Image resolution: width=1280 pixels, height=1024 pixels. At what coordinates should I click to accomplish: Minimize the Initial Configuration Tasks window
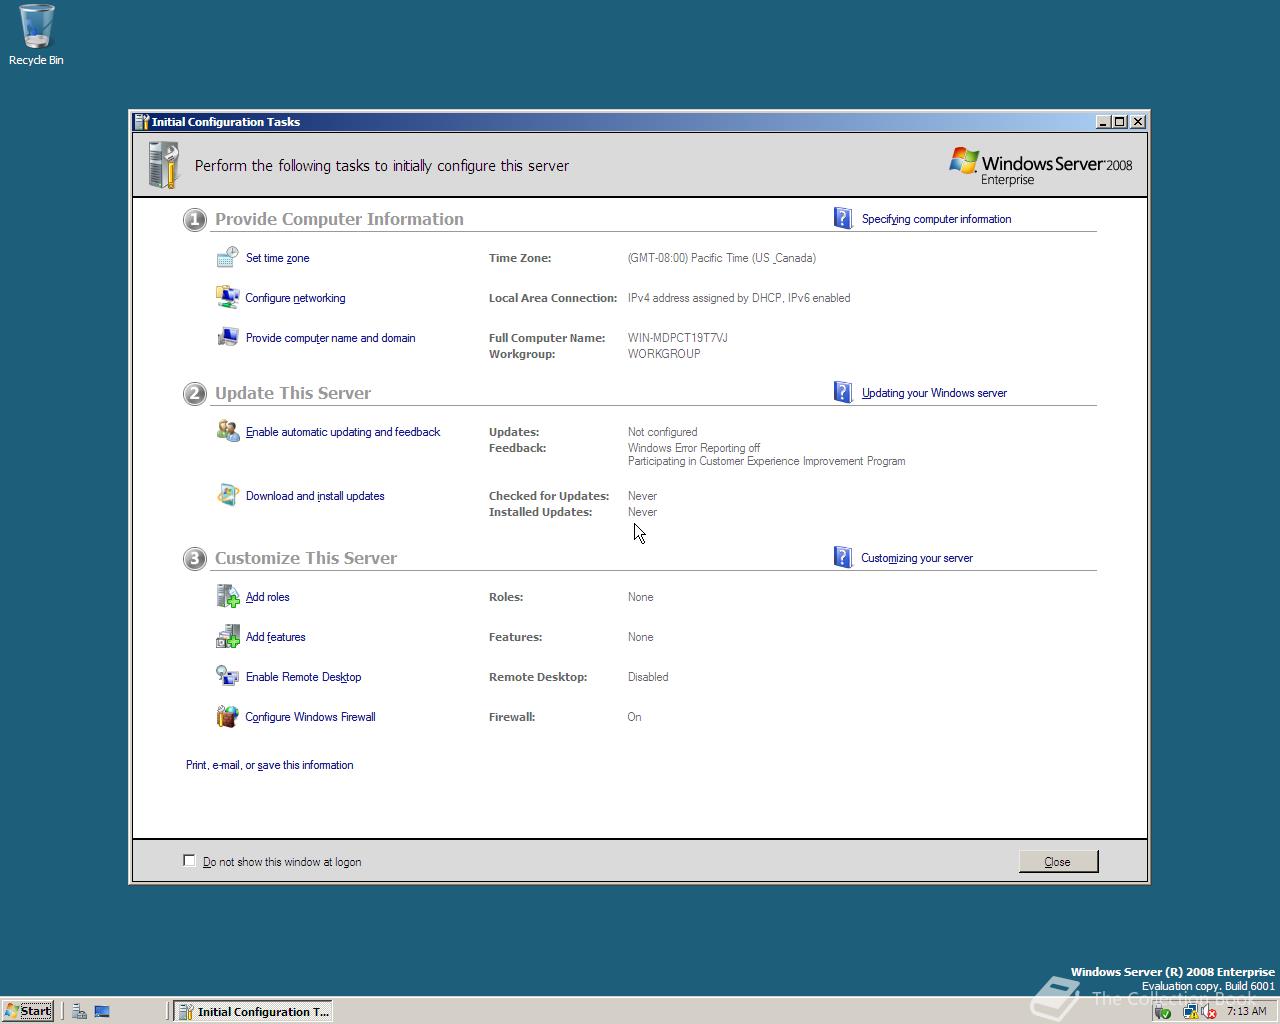click(1103, 121)
